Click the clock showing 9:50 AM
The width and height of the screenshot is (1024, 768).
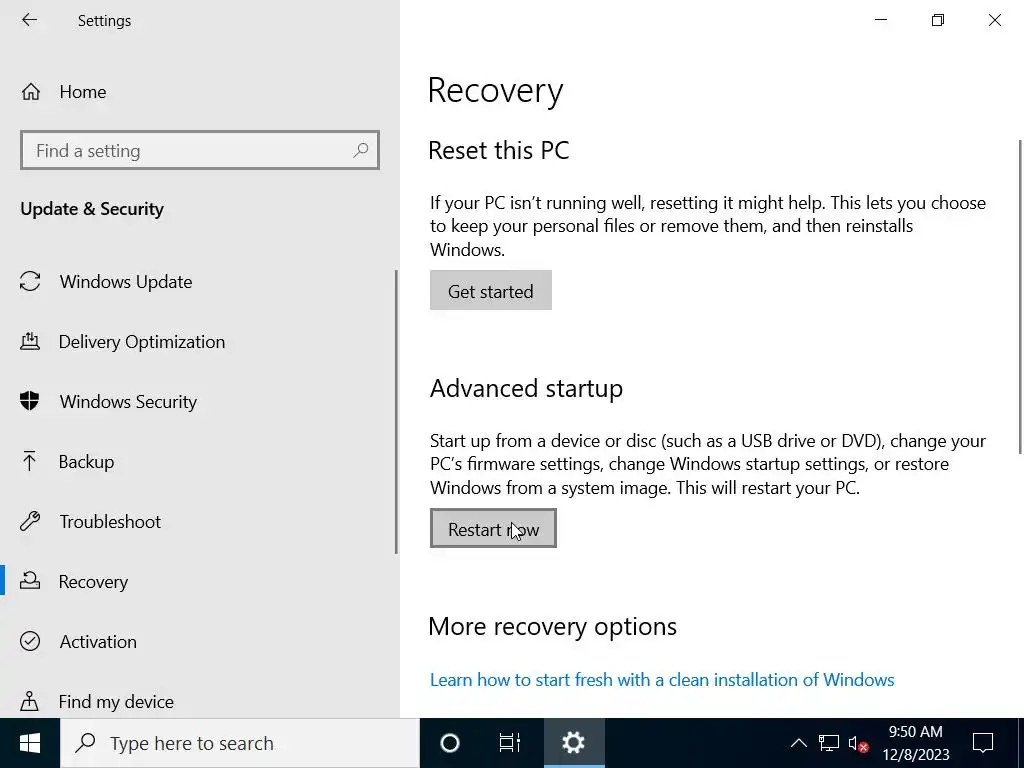(916, 743)
